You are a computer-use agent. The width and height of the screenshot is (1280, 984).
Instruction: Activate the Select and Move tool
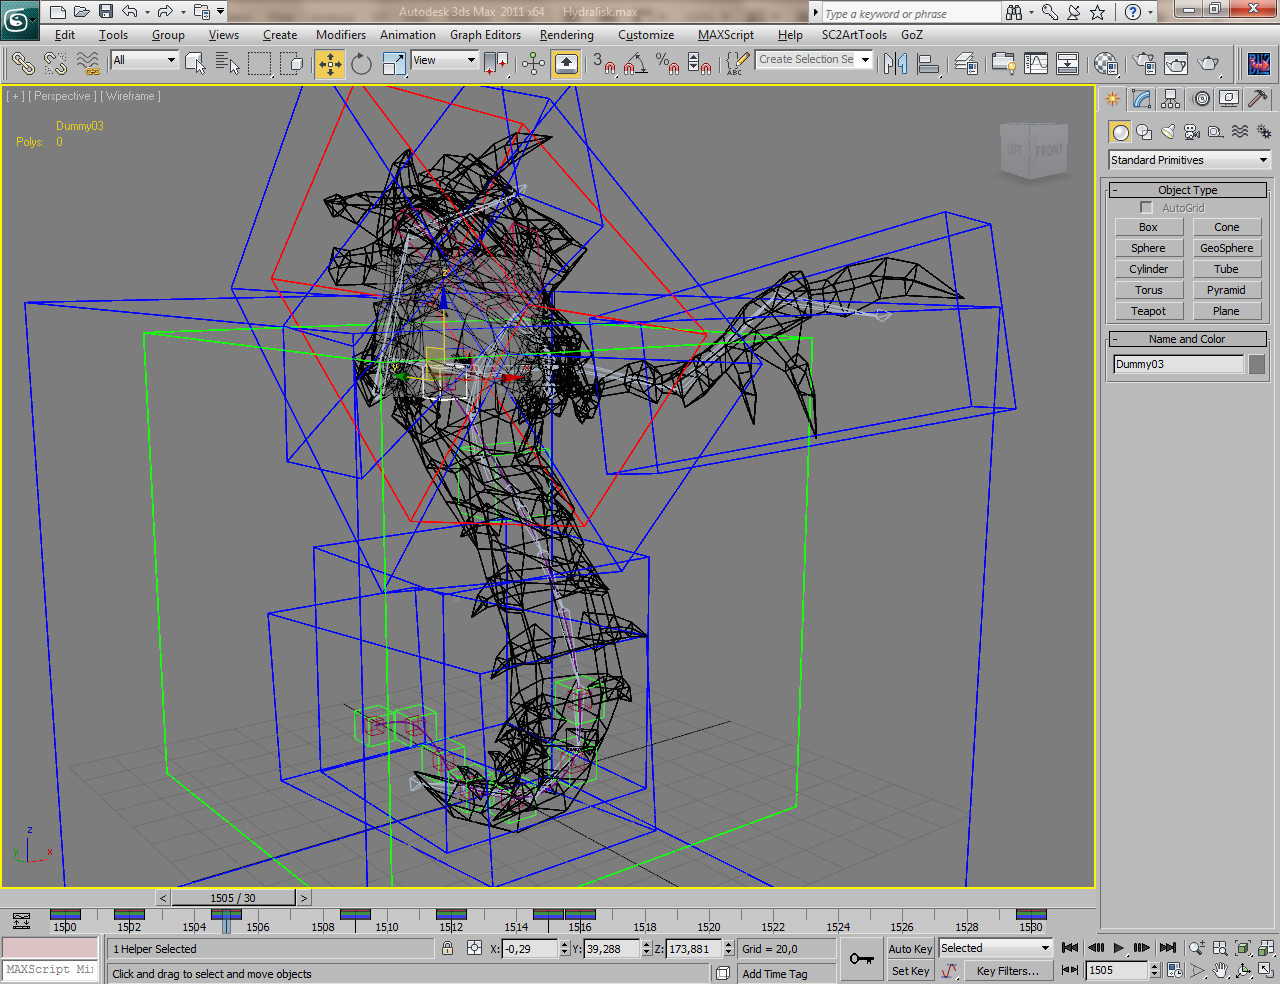(x=329, y=64)
